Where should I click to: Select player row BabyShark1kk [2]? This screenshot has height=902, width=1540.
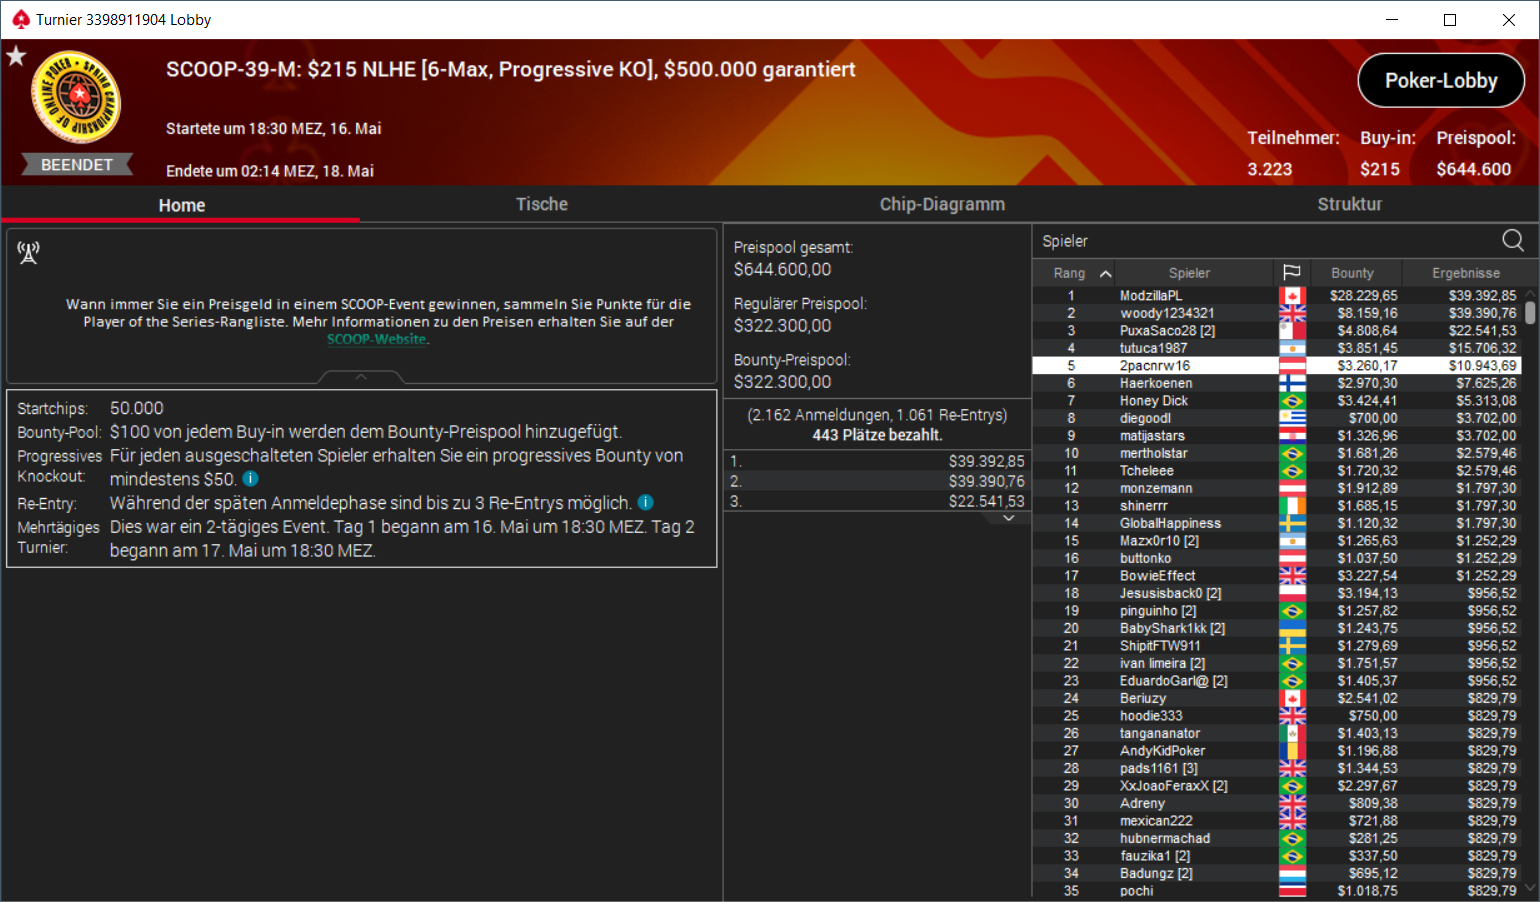pos(1277,628)
